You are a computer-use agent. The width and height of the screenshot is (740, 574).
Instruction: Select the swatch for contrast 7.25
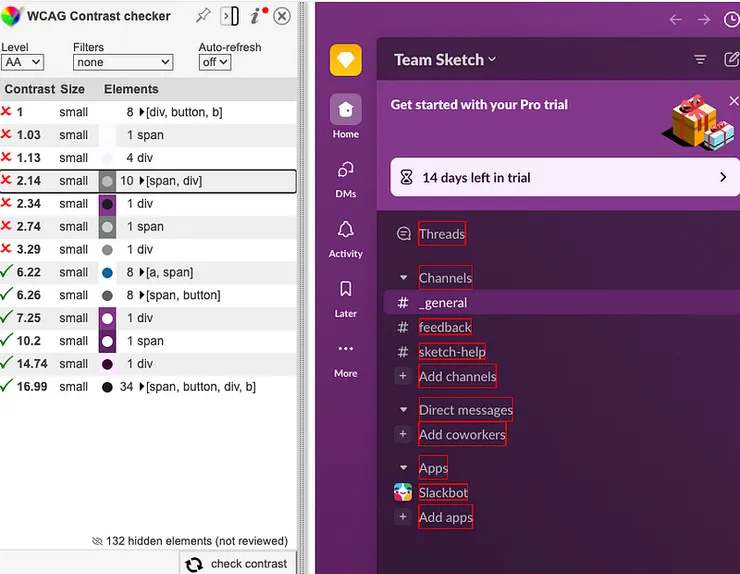point(107,318)
